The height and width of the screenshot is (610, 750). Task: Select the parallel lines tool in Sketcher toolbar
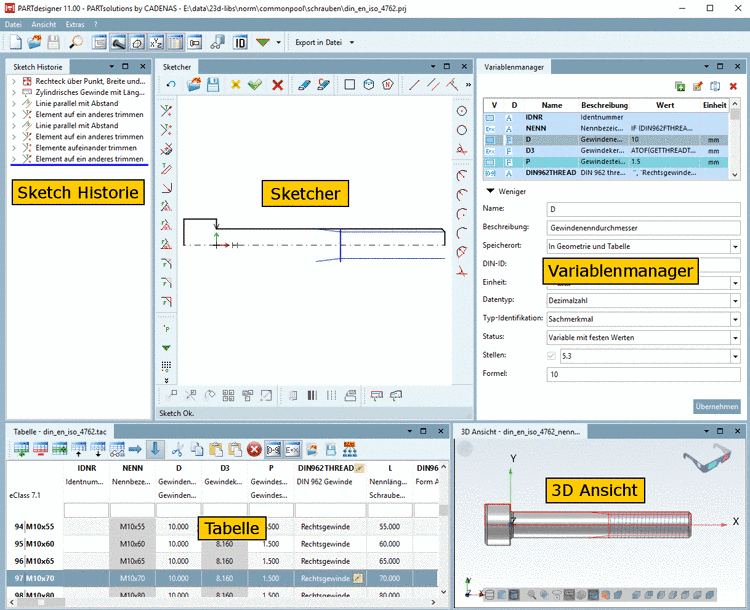(433, 85)
